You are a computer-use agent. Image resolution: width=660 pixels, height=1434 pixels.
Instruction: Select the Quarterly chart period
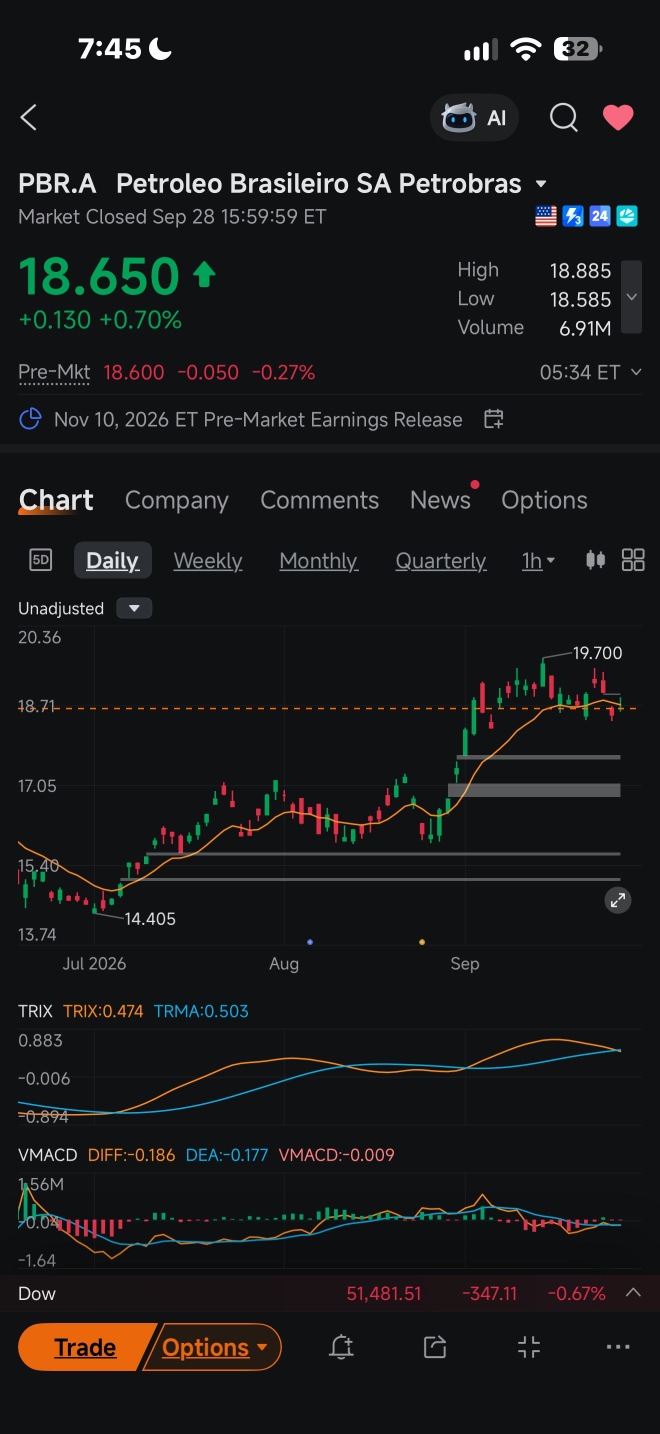pos(441,561)
